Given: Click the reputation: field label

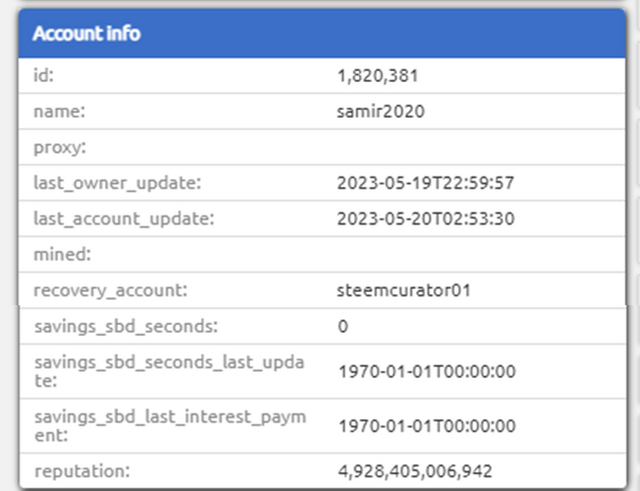Looking at the screenshot, I should 82,471.
